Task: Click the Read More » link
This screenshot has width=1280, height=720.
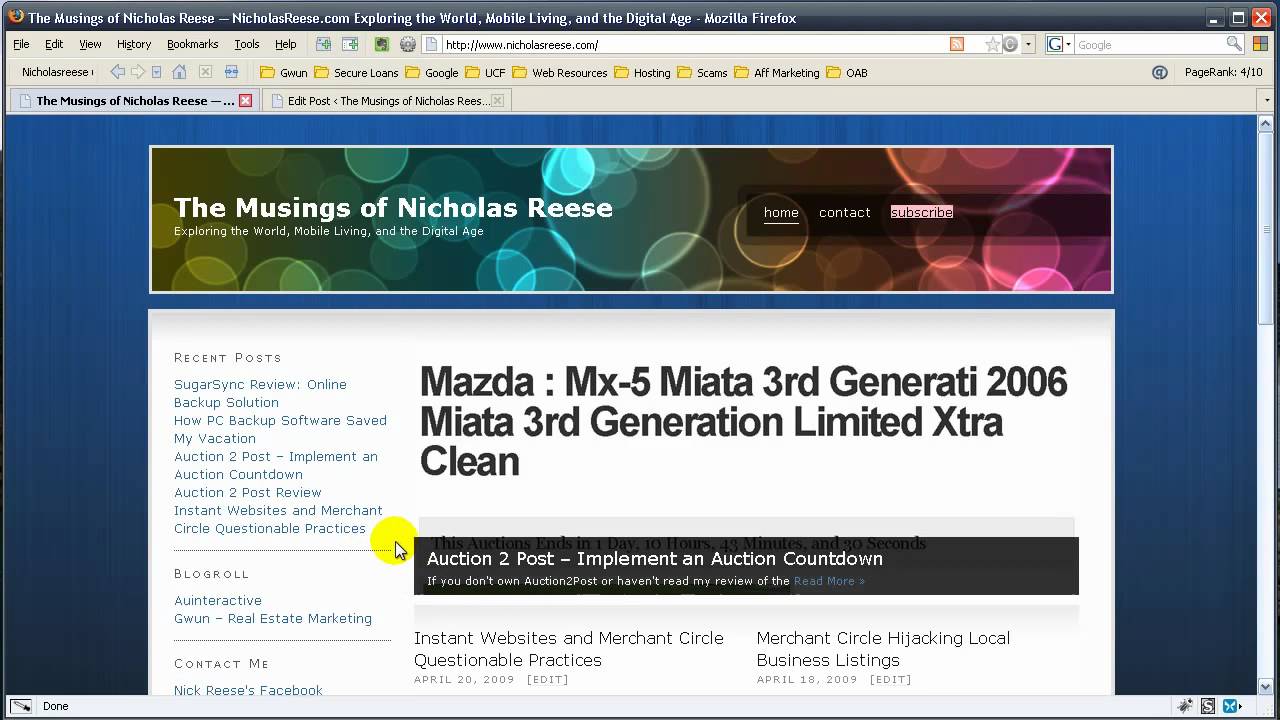Action: tap(829, 581)
